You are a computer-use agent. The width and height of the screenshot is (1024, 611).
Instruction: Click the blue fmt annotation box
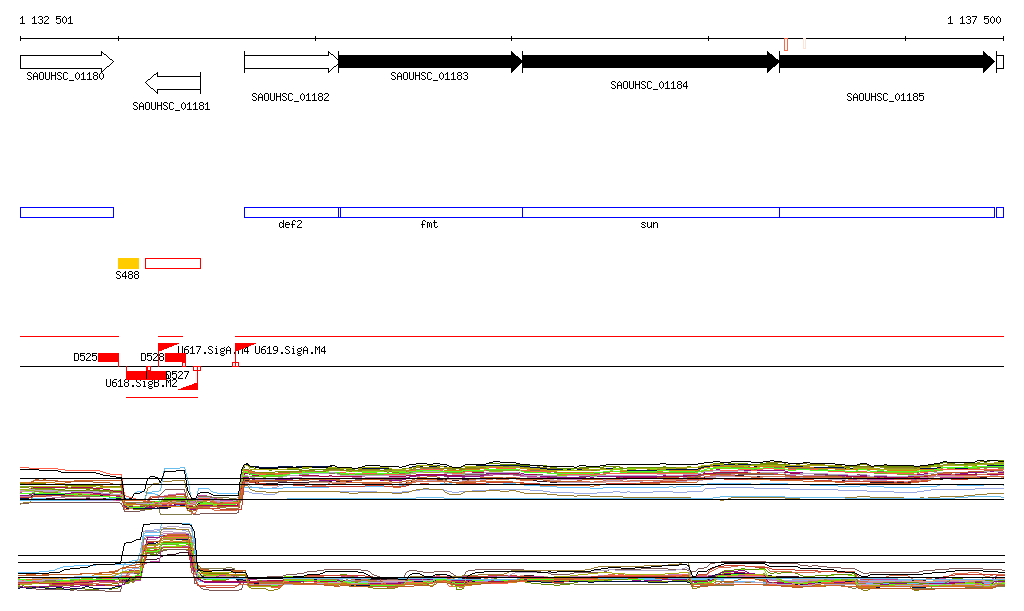431,212
